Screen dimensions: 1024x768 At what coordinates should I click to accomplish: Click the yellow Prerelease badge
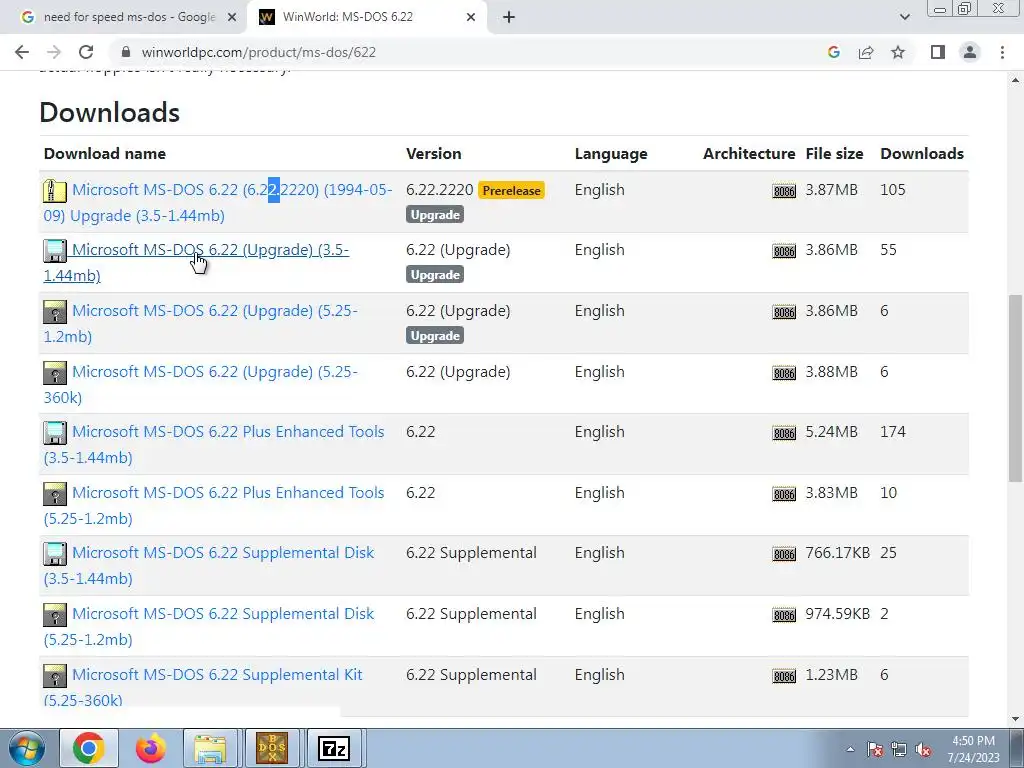pyautogui.click(x=511, y=190)
